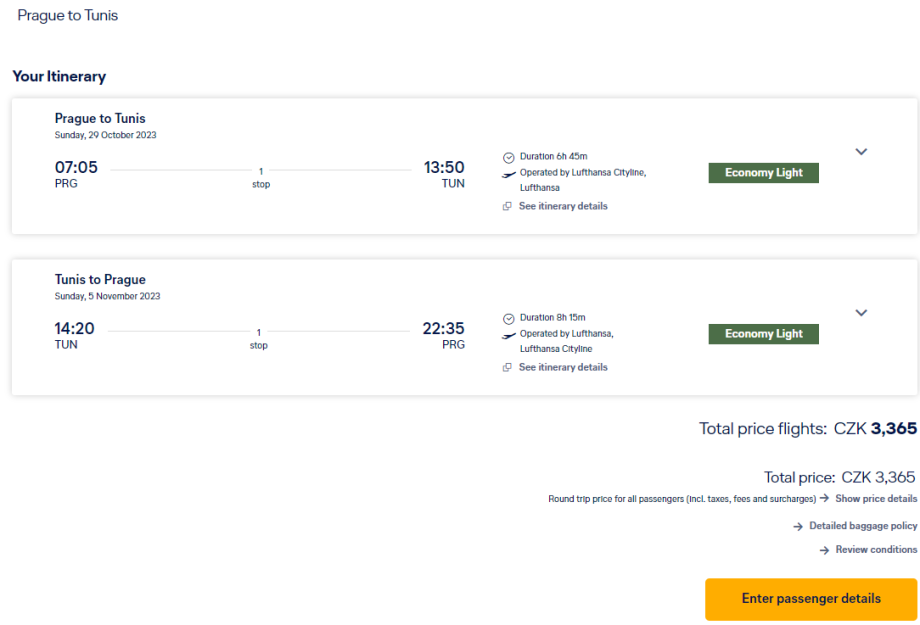Click the clock icon beside Duration 8h 15m
920x625 pixels.
pyautogui.click(x=508, y=318)
